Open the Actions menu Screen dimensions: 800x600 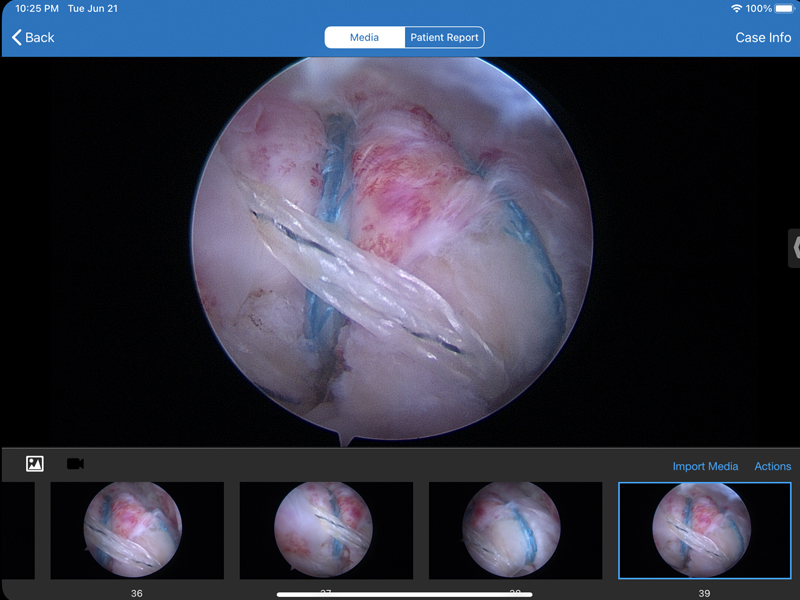[772, 466]
